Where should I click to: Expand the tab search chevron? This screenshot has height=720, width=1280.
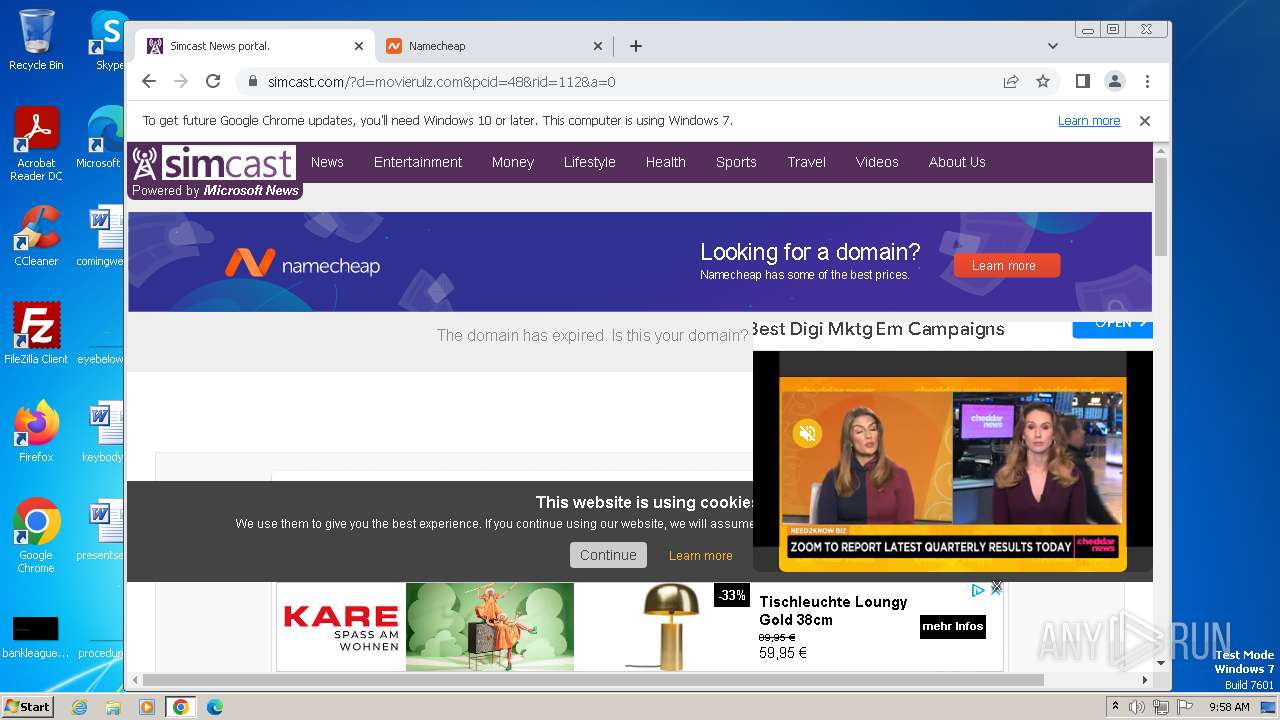[1052, 46]
